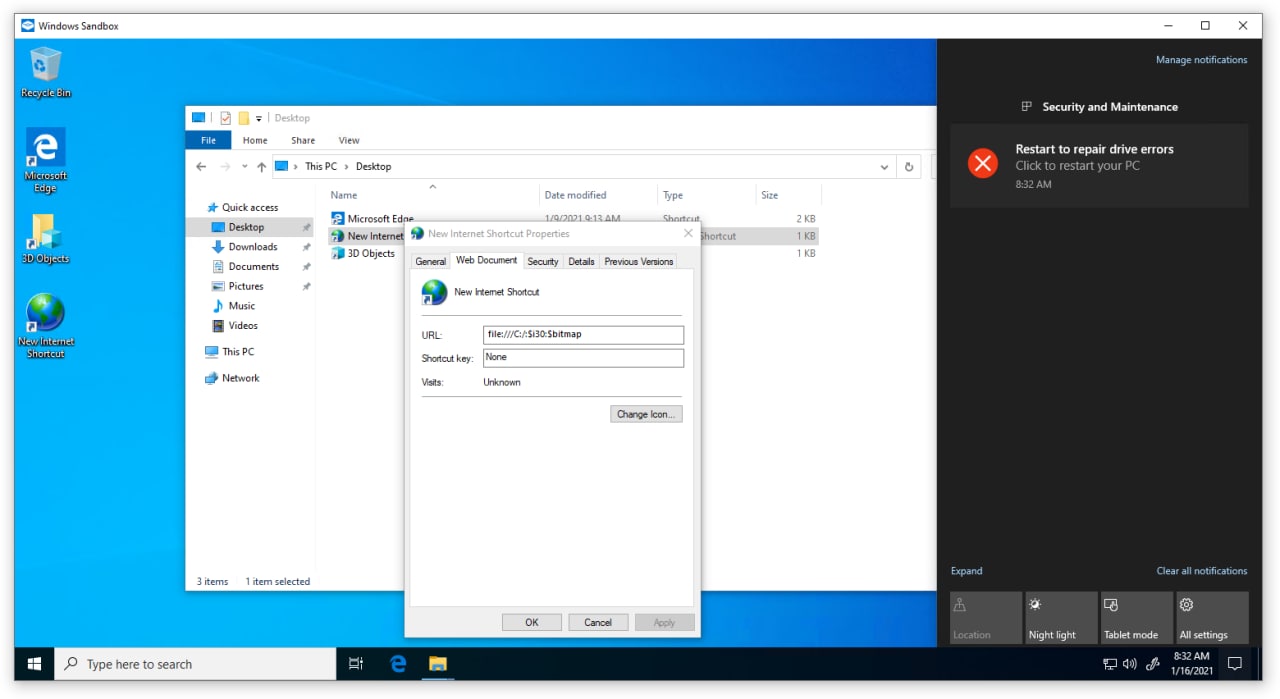The image size is (1280, 699).
Task: Toggle the Location quick action tile
Action: [x=986, y=618]
